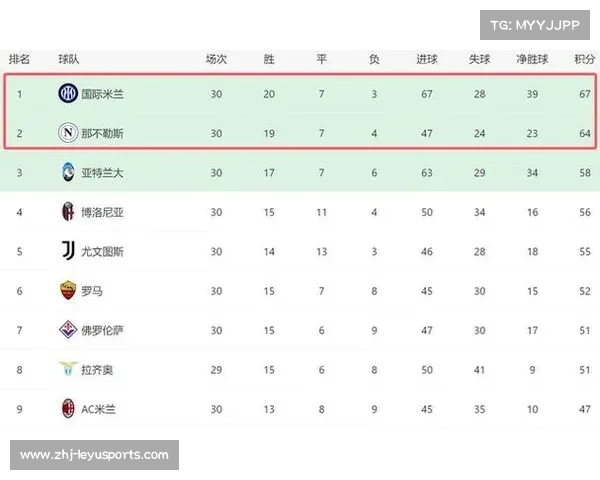The height and width of the screenshot is (480, 600).
Task: Click the 净胜球 column header
Action: tap(532, 59)
